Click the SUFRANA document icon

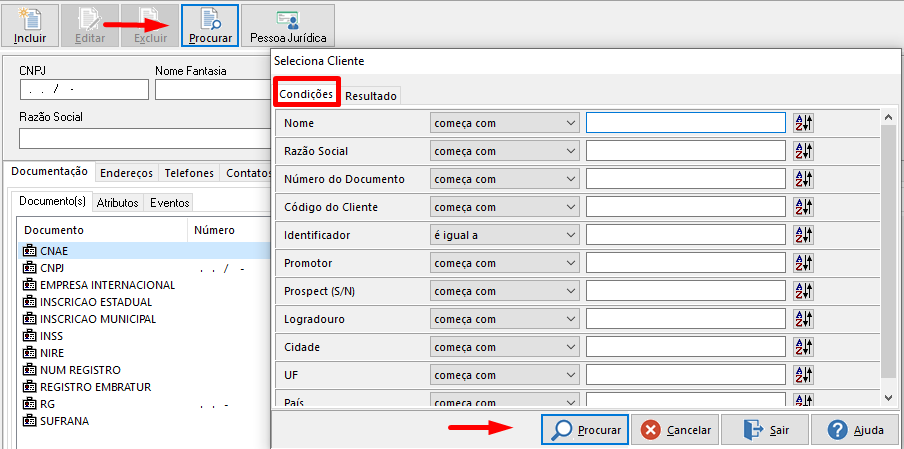[29, 421]
